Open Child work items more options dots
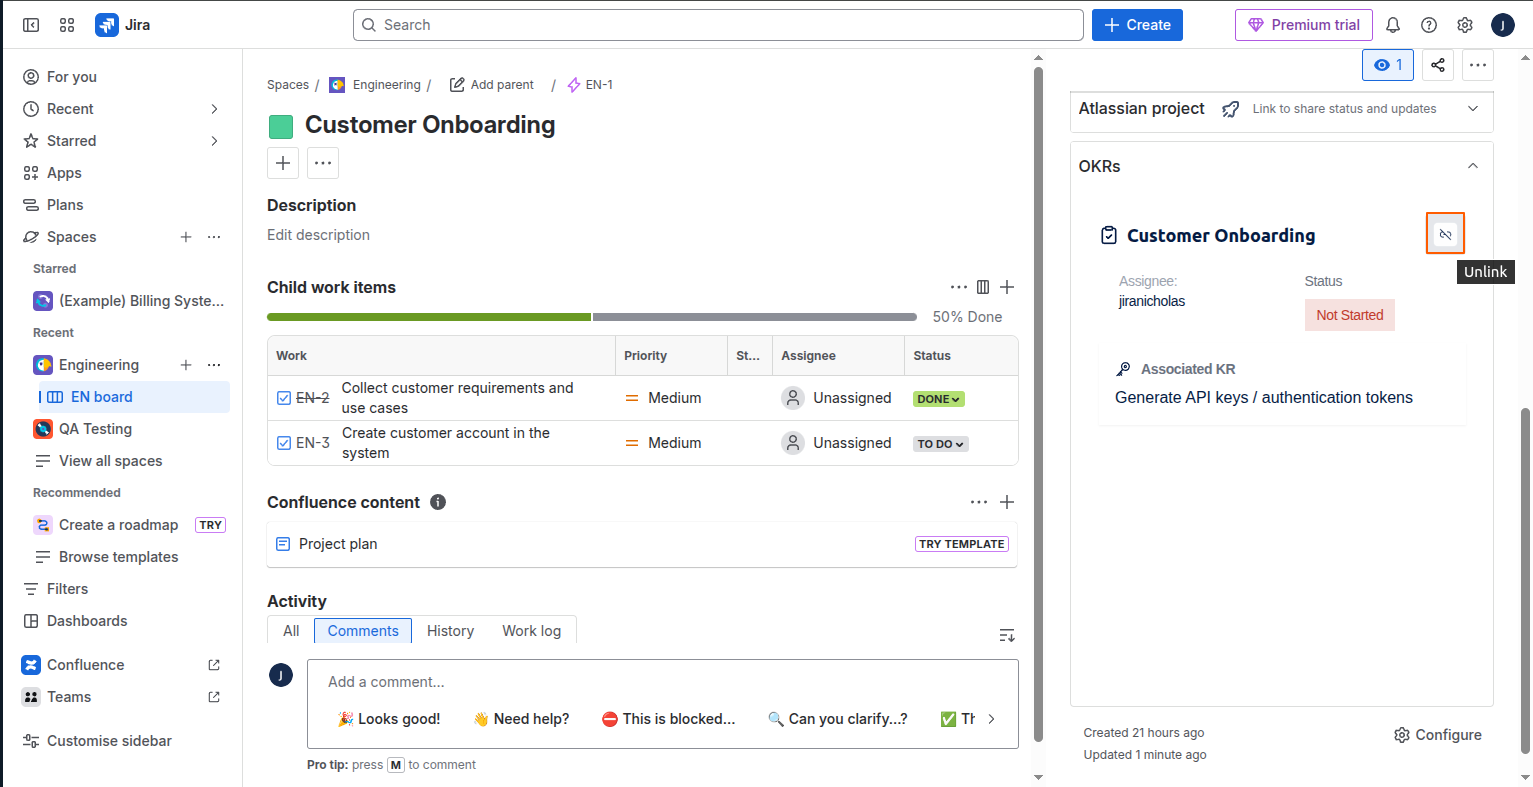 959,287
